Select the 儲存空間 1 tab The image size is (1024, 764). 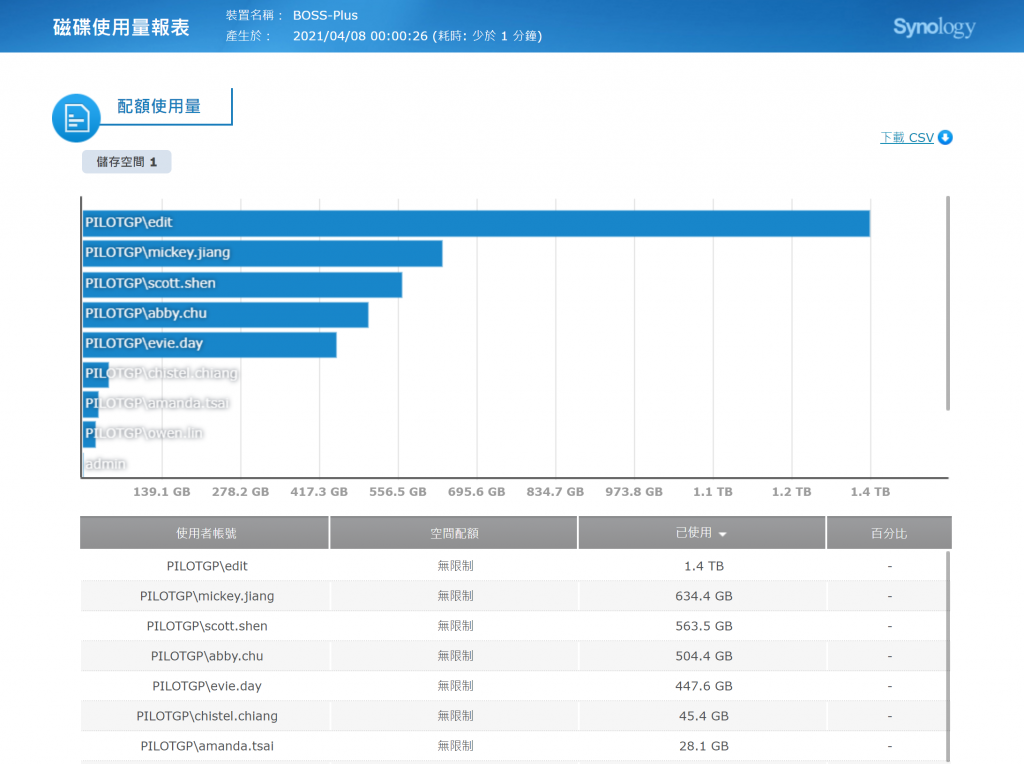pos(127,162)
